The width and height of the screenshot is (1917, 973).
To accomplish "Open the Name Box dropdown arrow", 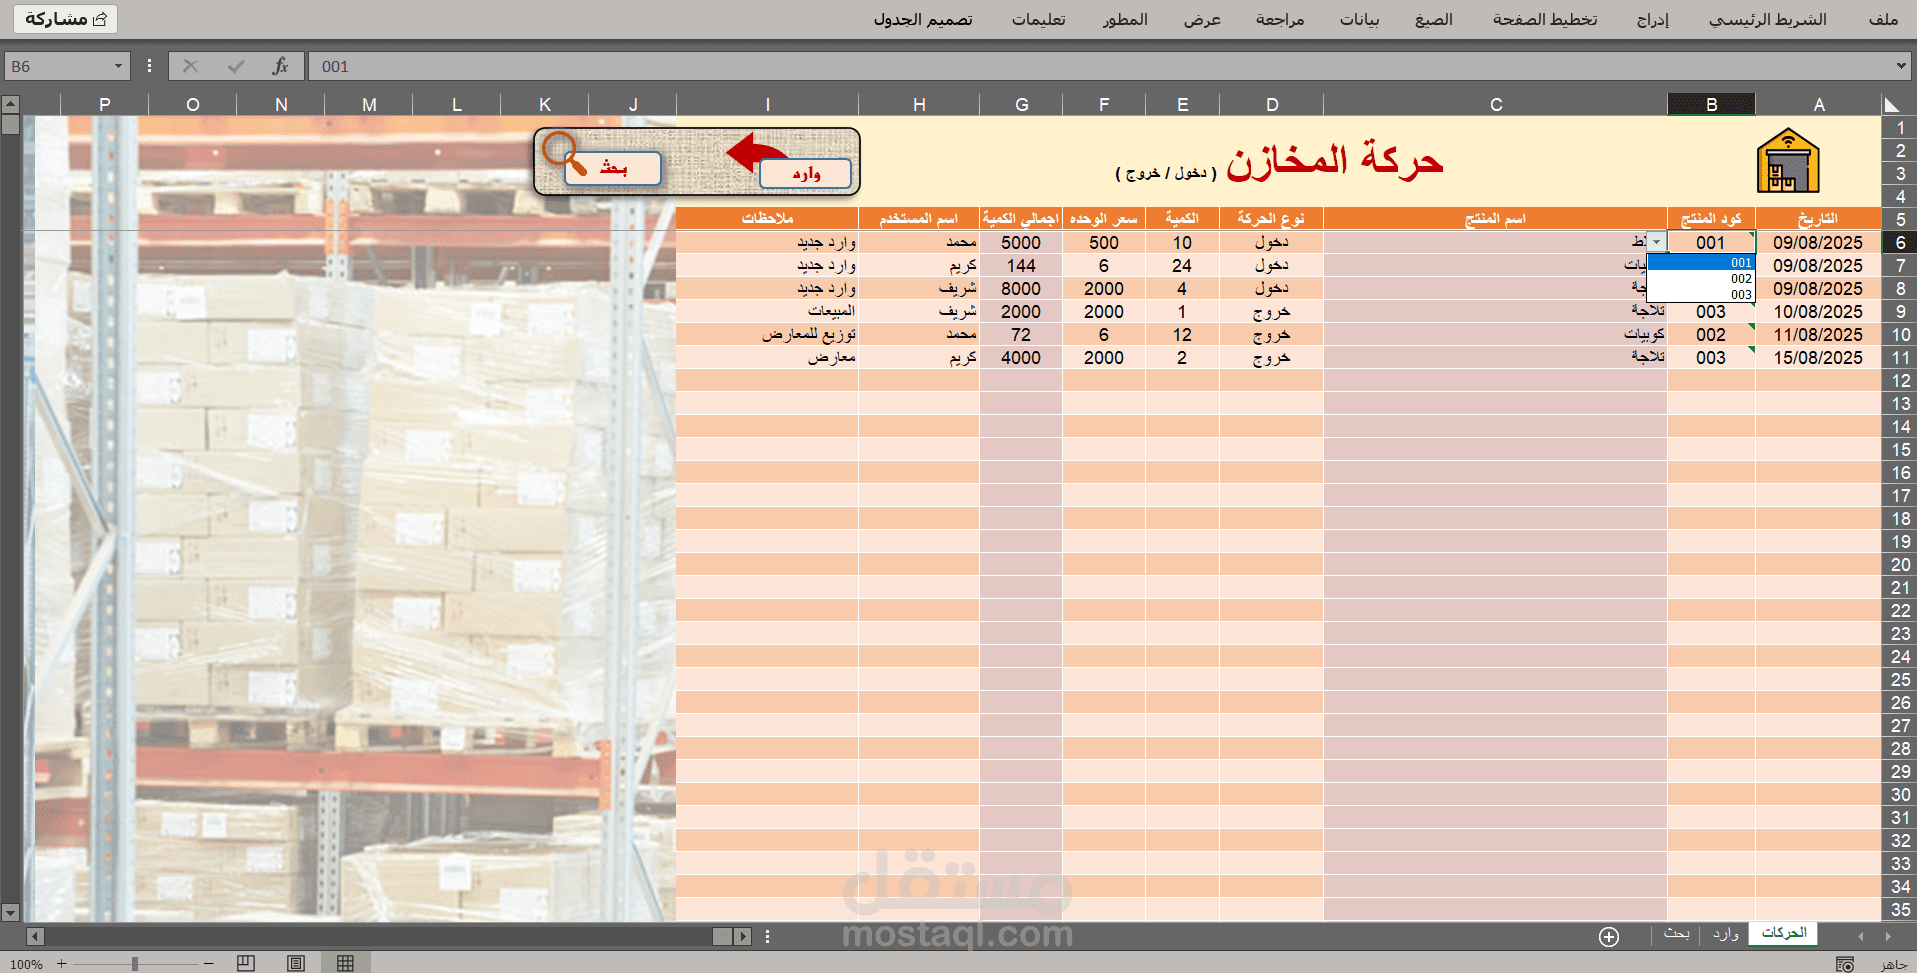I will (118, 66).
